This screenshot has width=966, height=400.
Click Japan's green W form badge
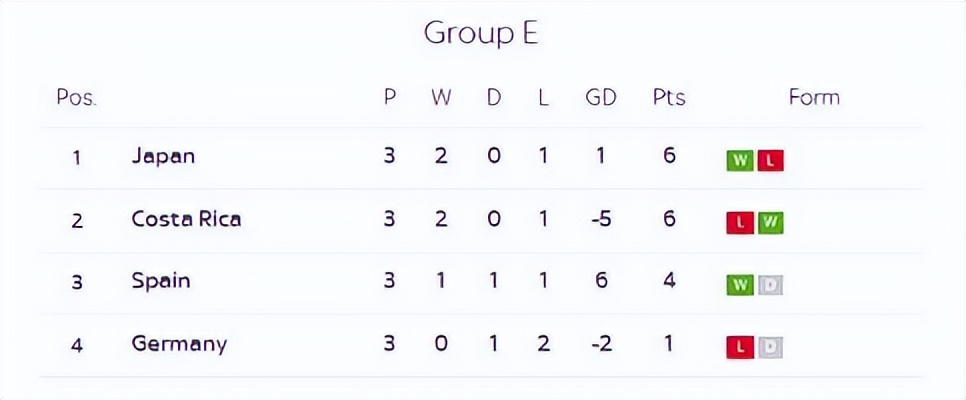[x=739, y=160]
